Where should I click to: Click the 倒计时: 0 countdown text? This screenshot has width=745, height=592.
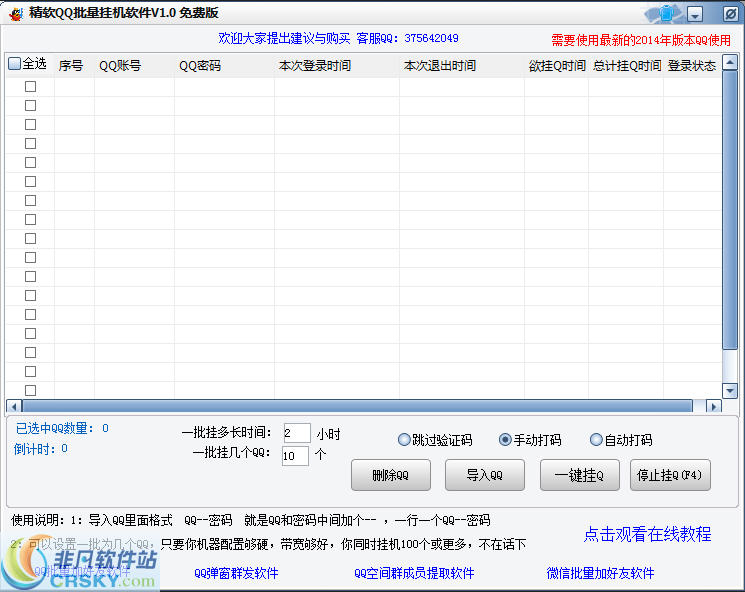(40, 449)
